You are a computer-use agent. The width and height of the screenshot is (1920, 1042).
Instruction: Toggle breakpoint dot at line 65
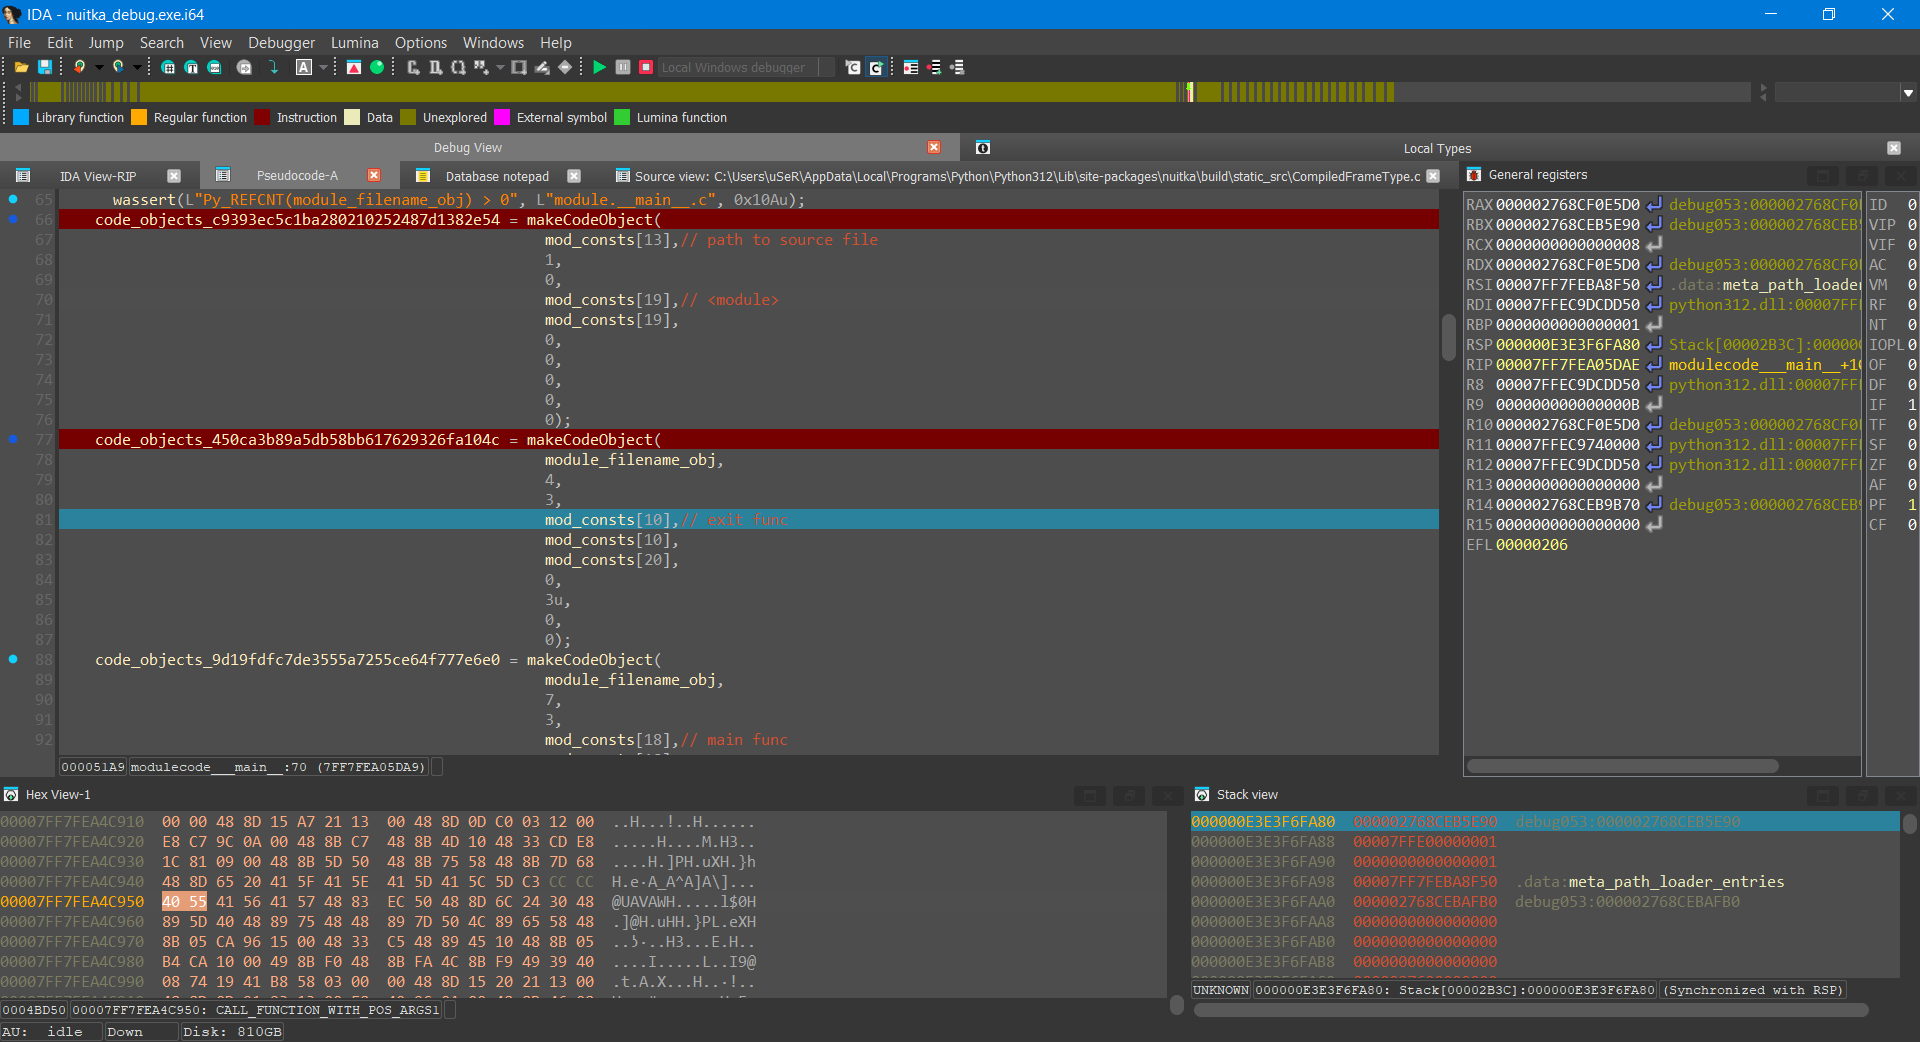point(13,199)
